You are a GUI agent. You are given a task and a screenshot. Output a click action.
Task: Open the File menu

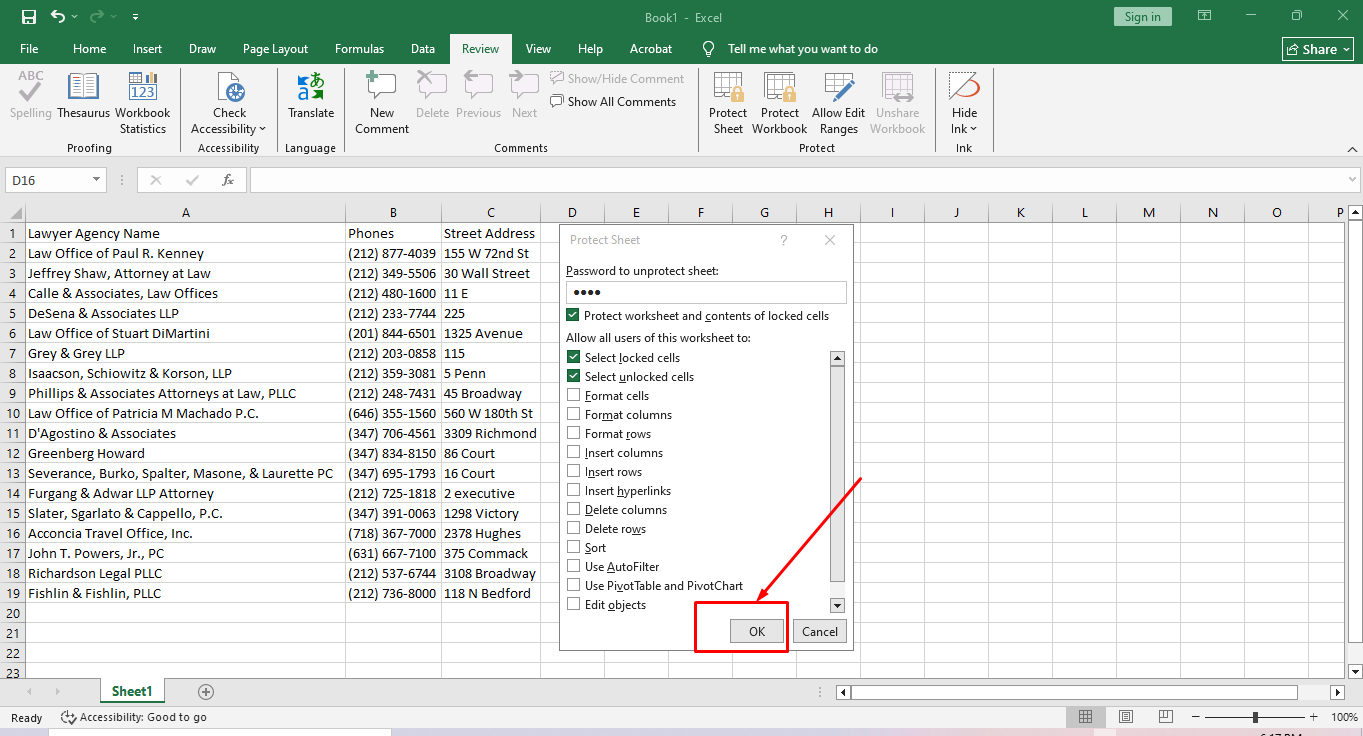tap(29, 49)
